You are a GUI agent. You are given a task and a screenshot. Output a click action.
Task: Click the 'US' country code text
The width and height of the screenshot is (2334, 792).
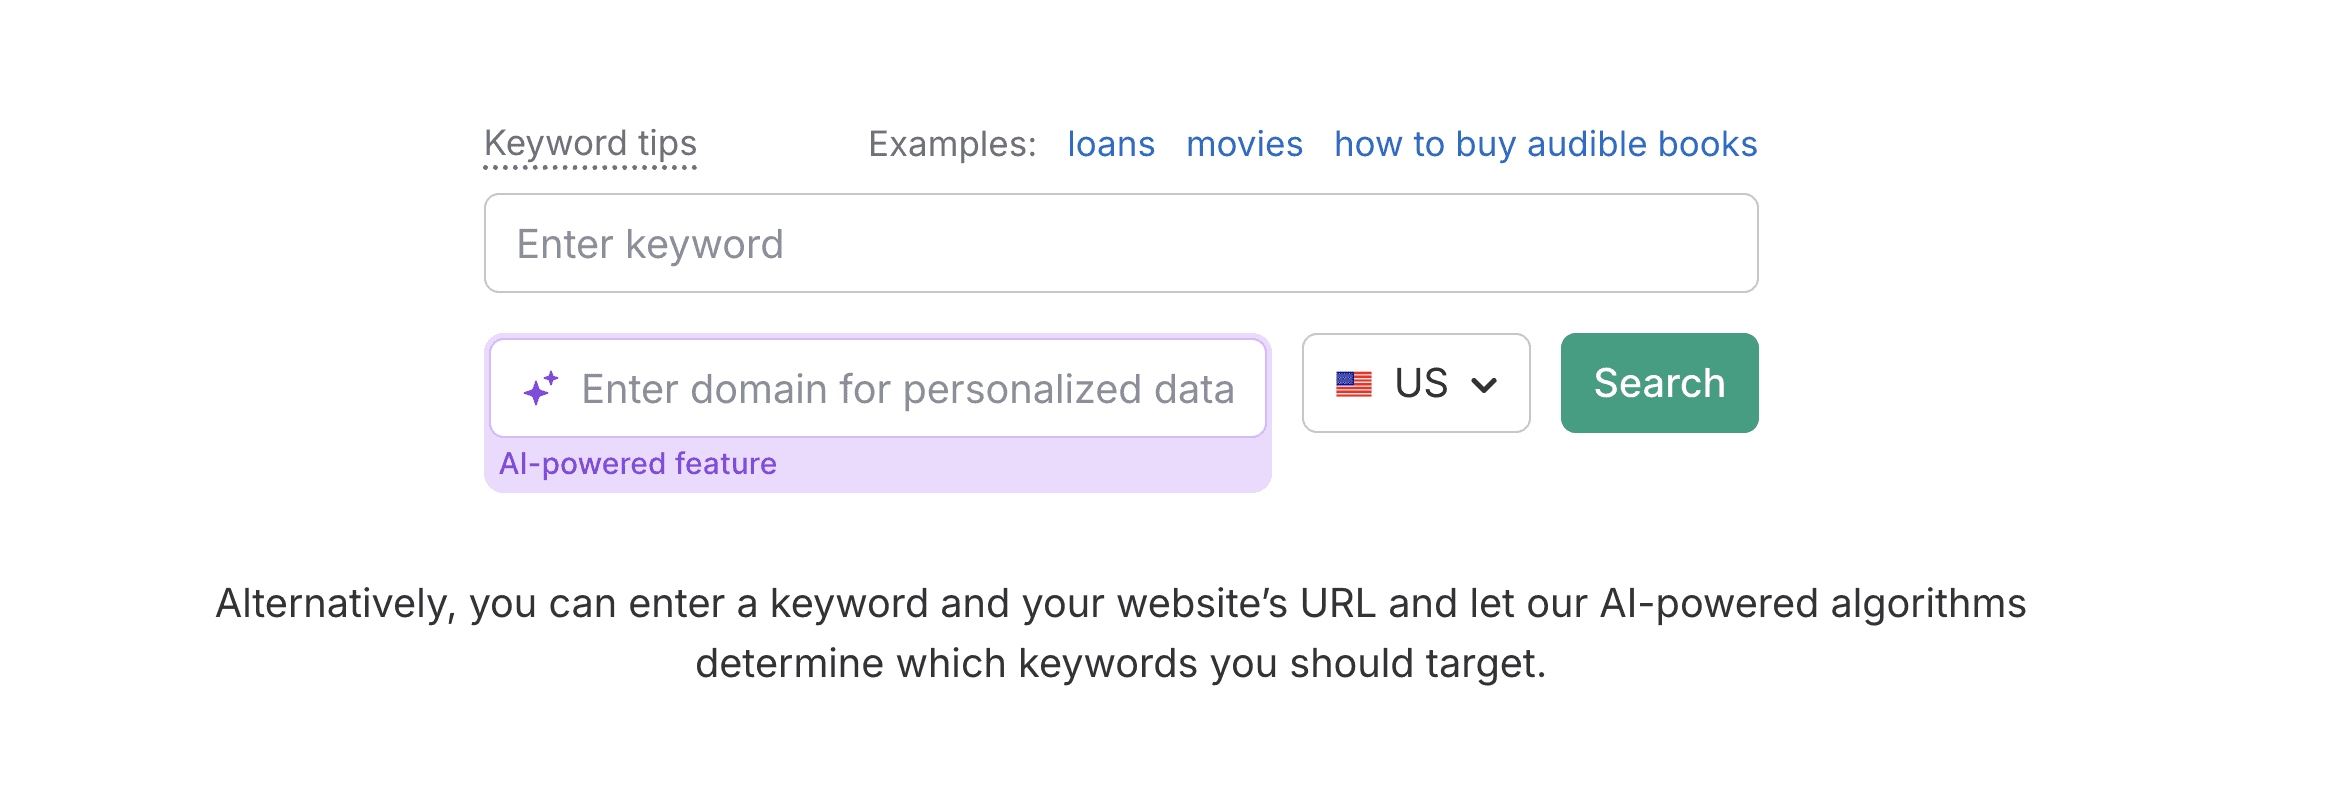pyautogui.click(x=1421, y=383)
